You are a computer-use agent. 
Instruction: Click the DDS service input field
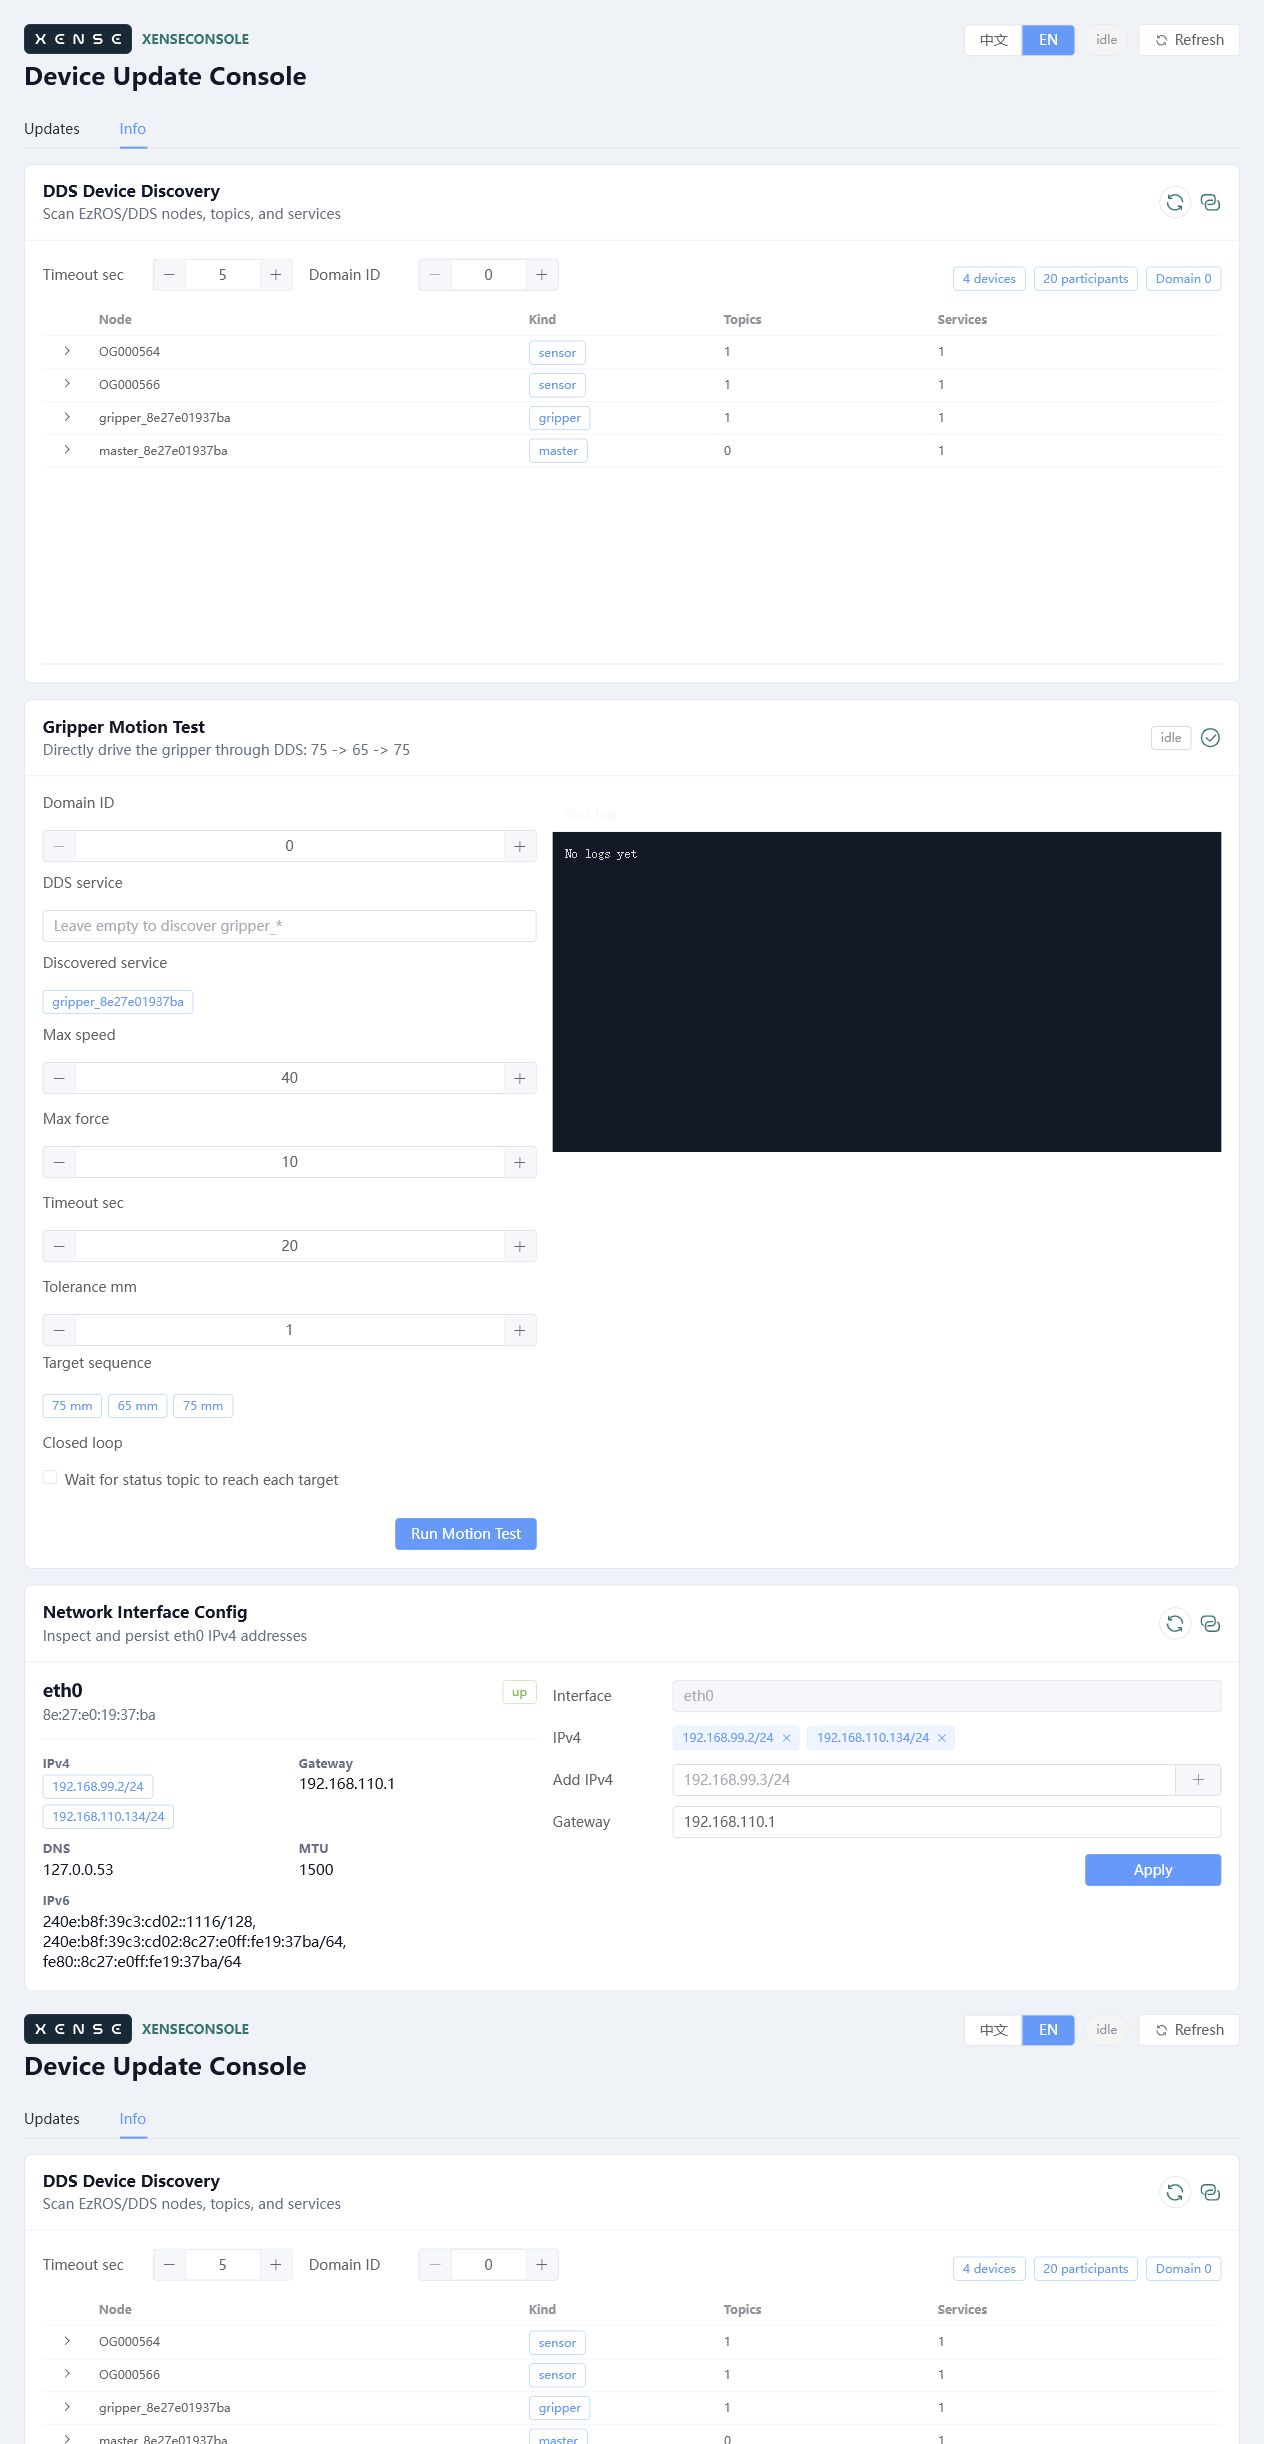[x=289, y=926]
